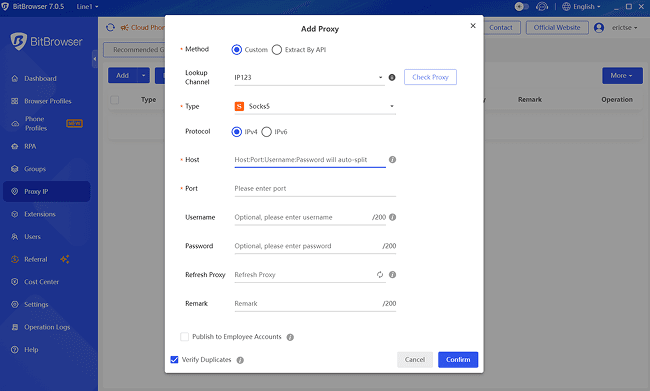This screenshot has width=650, height=391.
Task: Open the Type Socks5 dropdown
Action: [315, 107]
